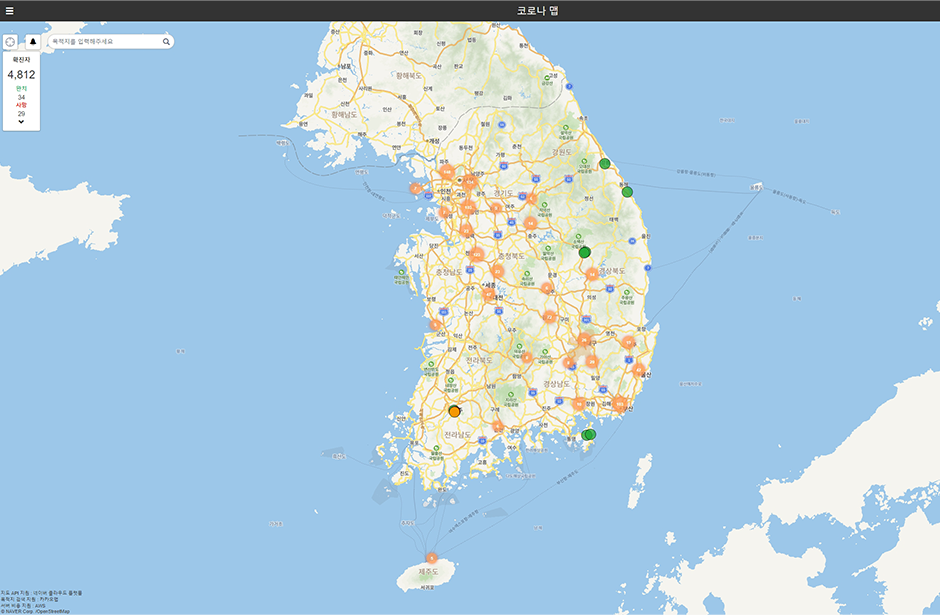
Task: Open the orange cluster near Ulsan
Action: pos(638,370)
